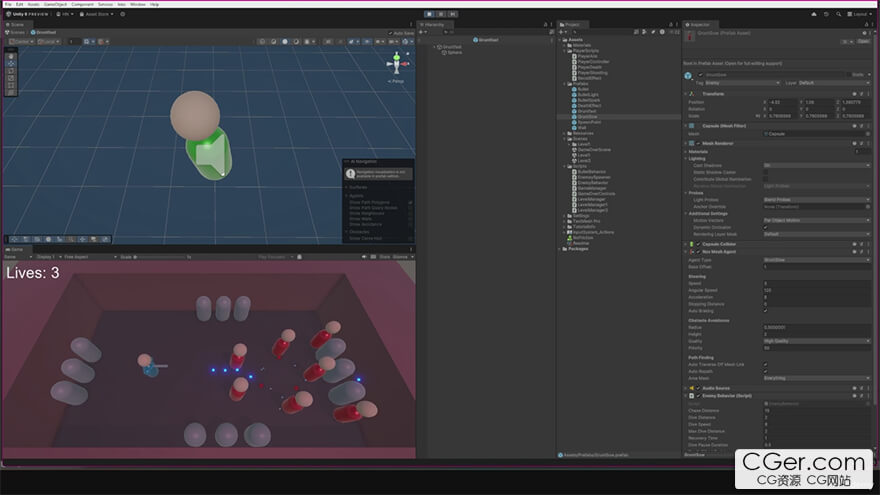Open the Local handle rotation dropdown

(49, 42)
